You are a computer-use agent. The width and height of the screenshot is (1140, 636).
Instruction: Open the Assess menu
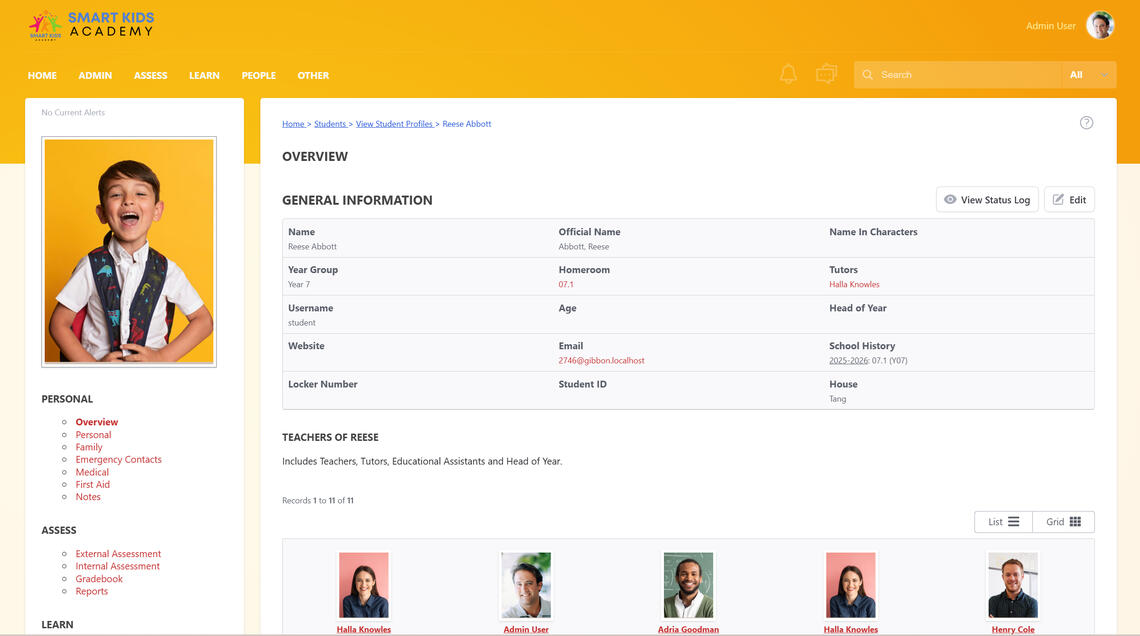pyautogui.click(x=151, y=76)
